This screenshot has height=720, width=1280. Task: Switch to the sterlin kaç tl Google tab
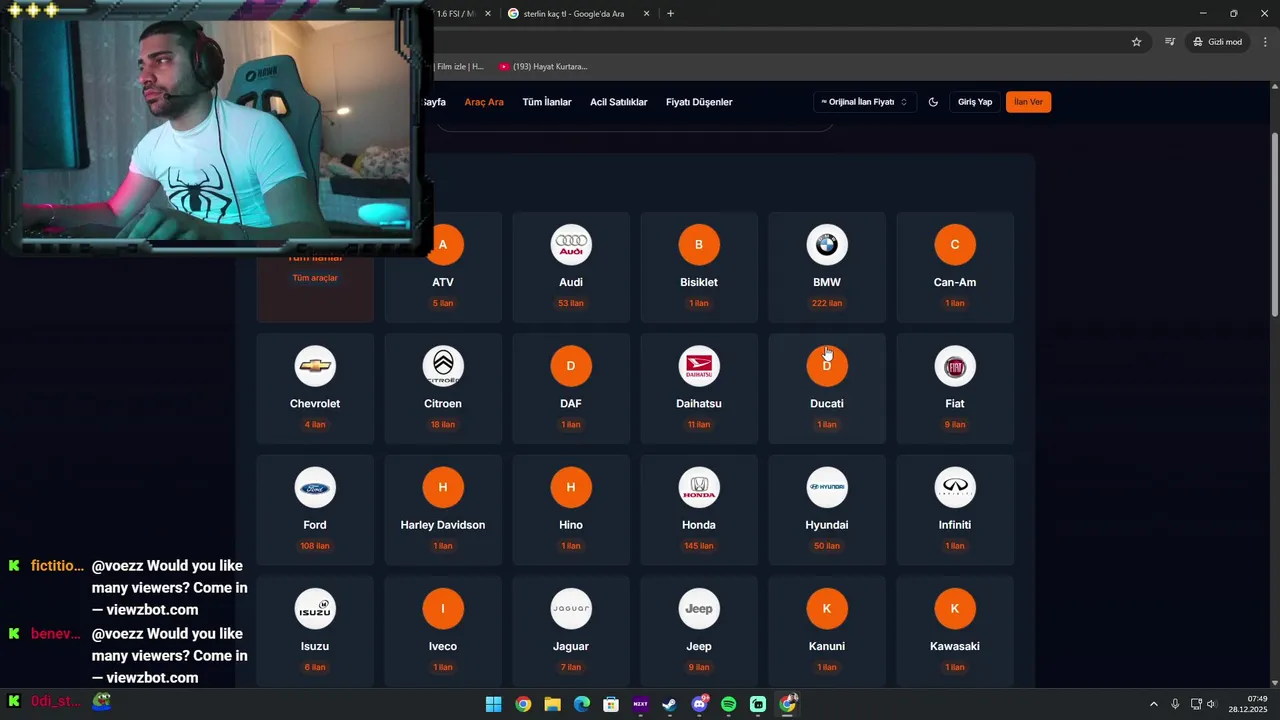[x=574, y=13]
